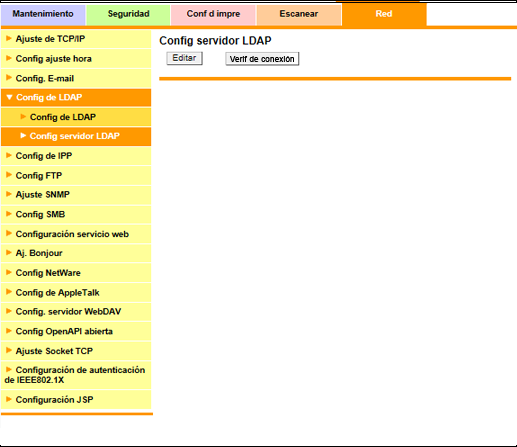Open the Config de LDAP sub-item

coord(76,117)
